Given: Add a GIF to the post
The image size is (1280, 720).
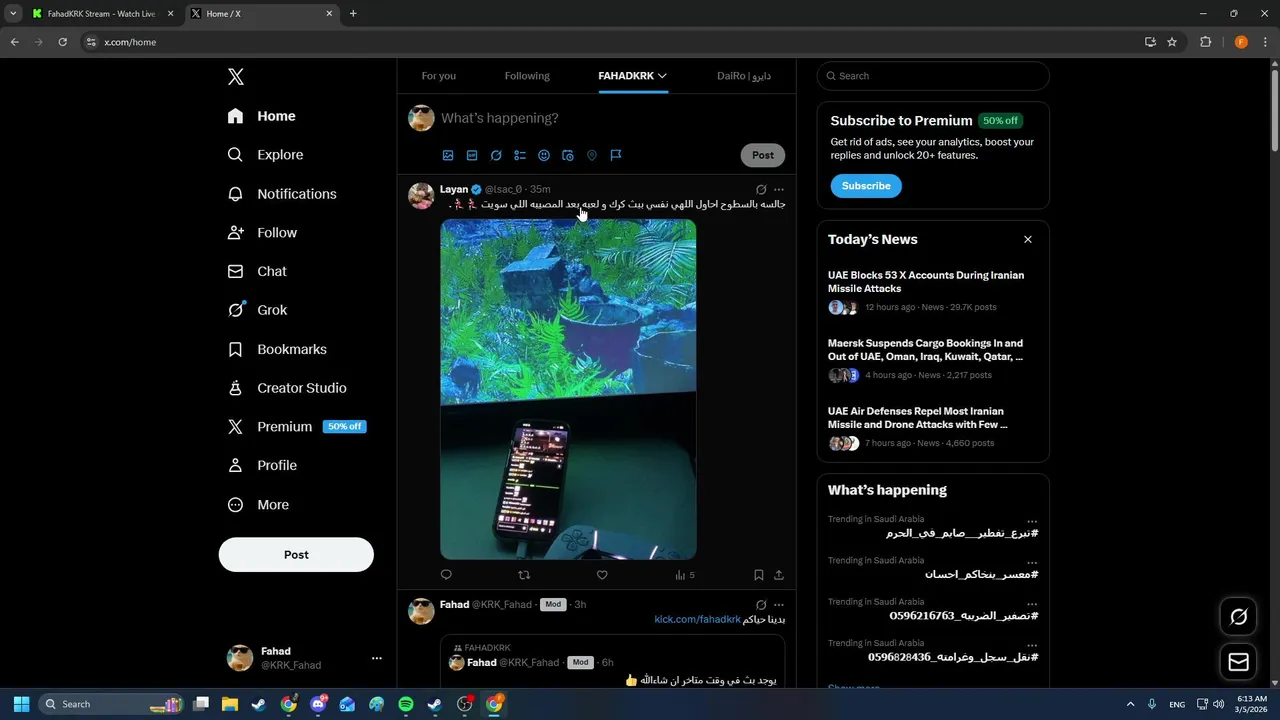Looking at the screenshot, I should click(472, 155).
